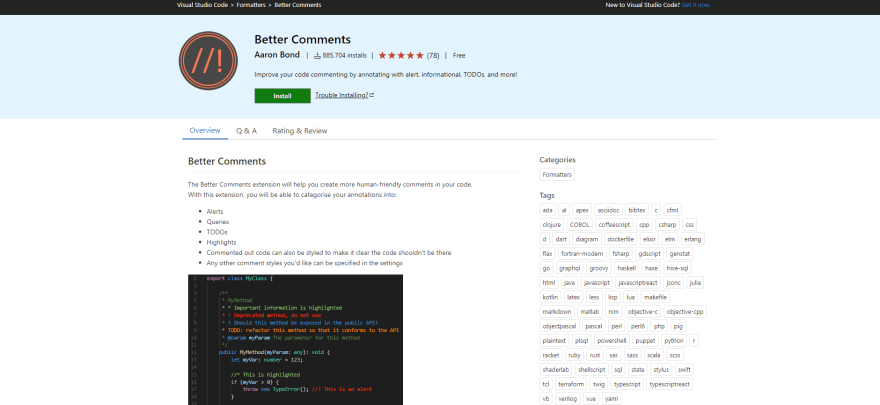
Task: Select the bibtex tag
Action: point(637,210)
